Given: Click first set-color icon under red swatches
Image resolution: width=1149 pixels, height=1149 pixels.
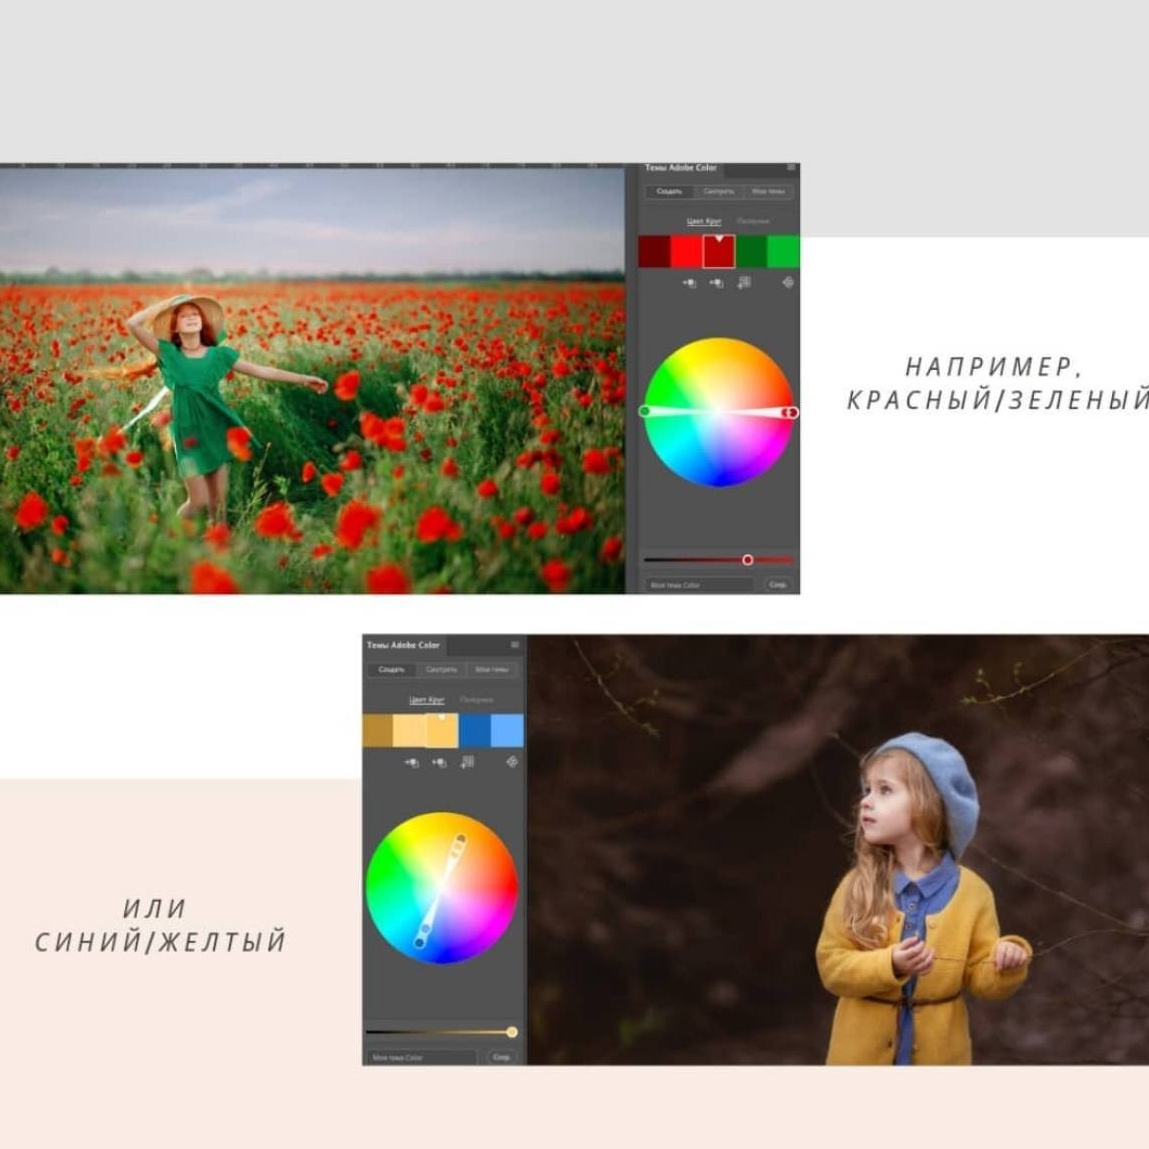Looking at the screenshot, I should (x=689, y=283).
